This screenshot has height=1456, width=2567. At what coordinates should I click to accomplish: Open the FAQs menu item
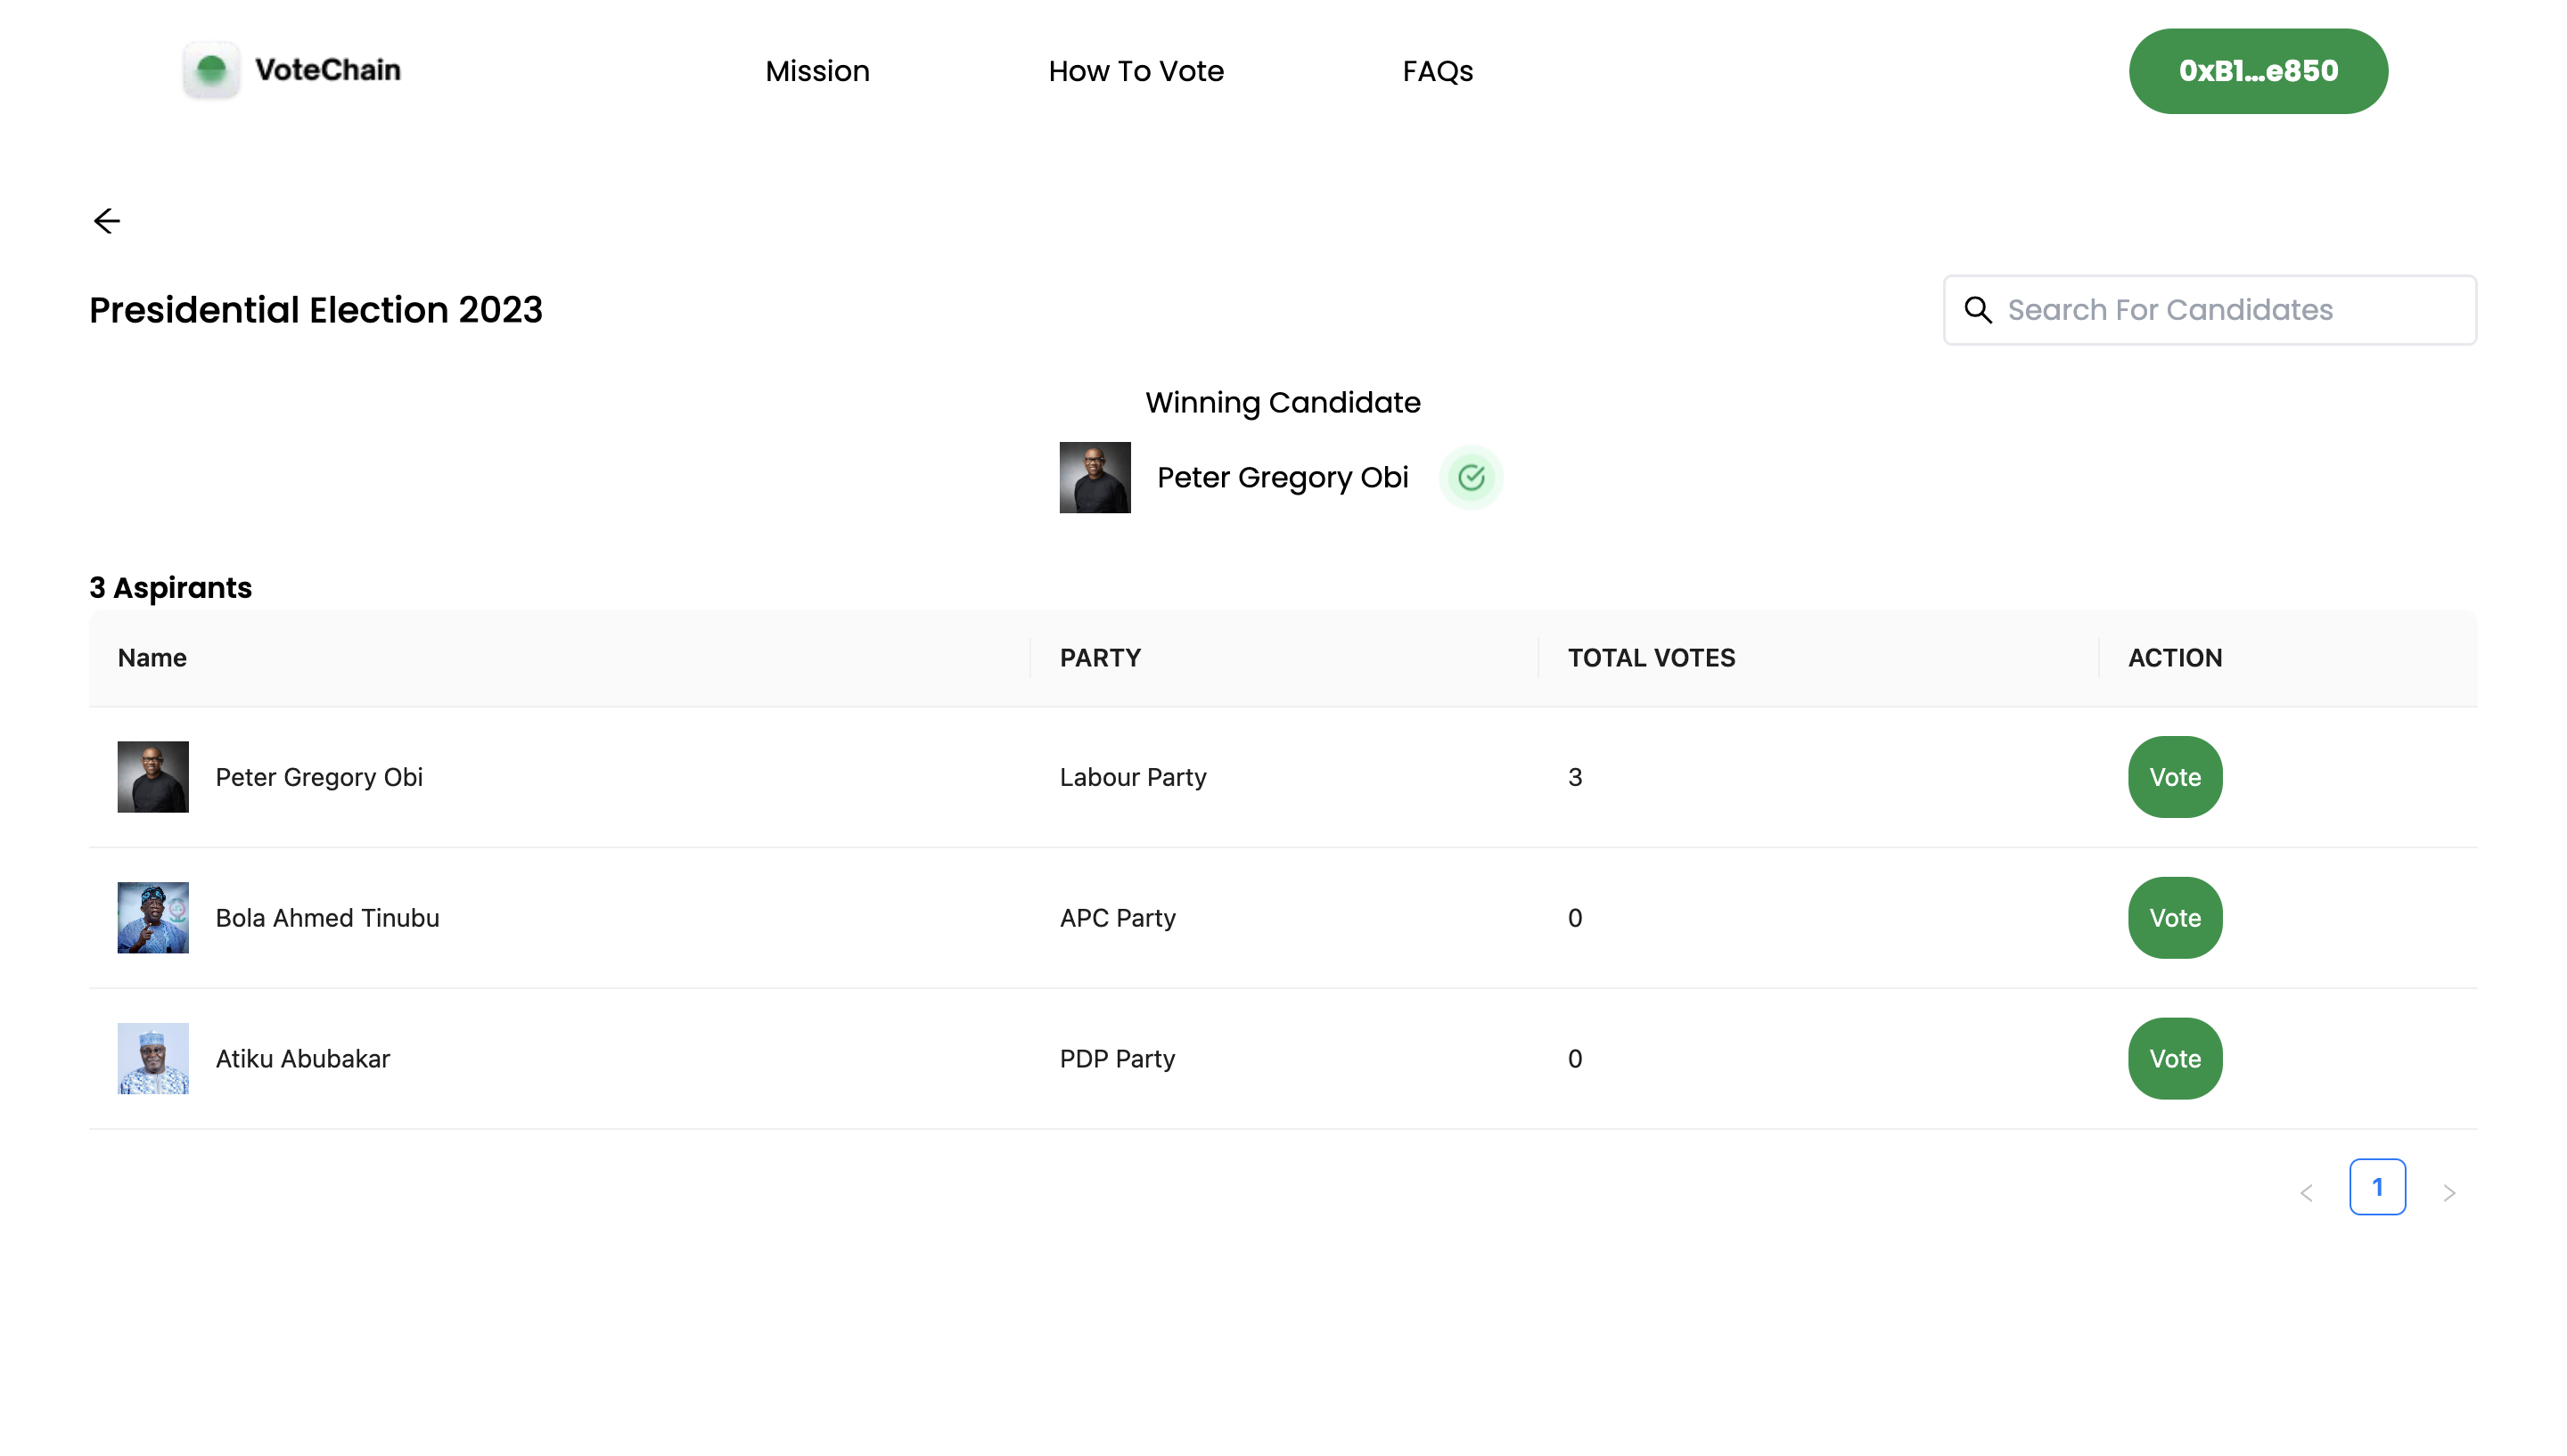point(1437,71)
